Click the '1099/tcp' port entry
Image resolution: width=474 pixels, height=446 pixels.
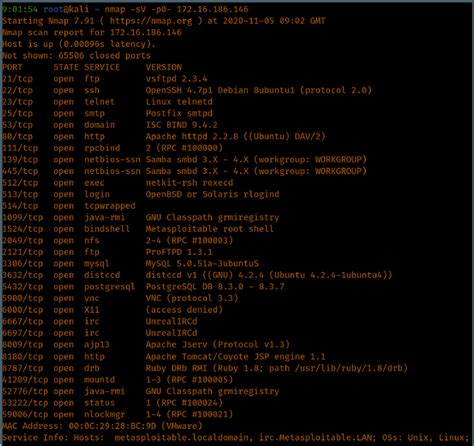click(23, 218)
